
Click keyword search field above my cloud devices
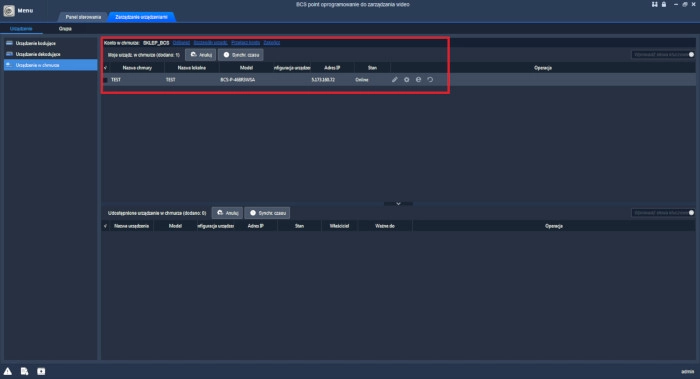click(x=663, y=54)
